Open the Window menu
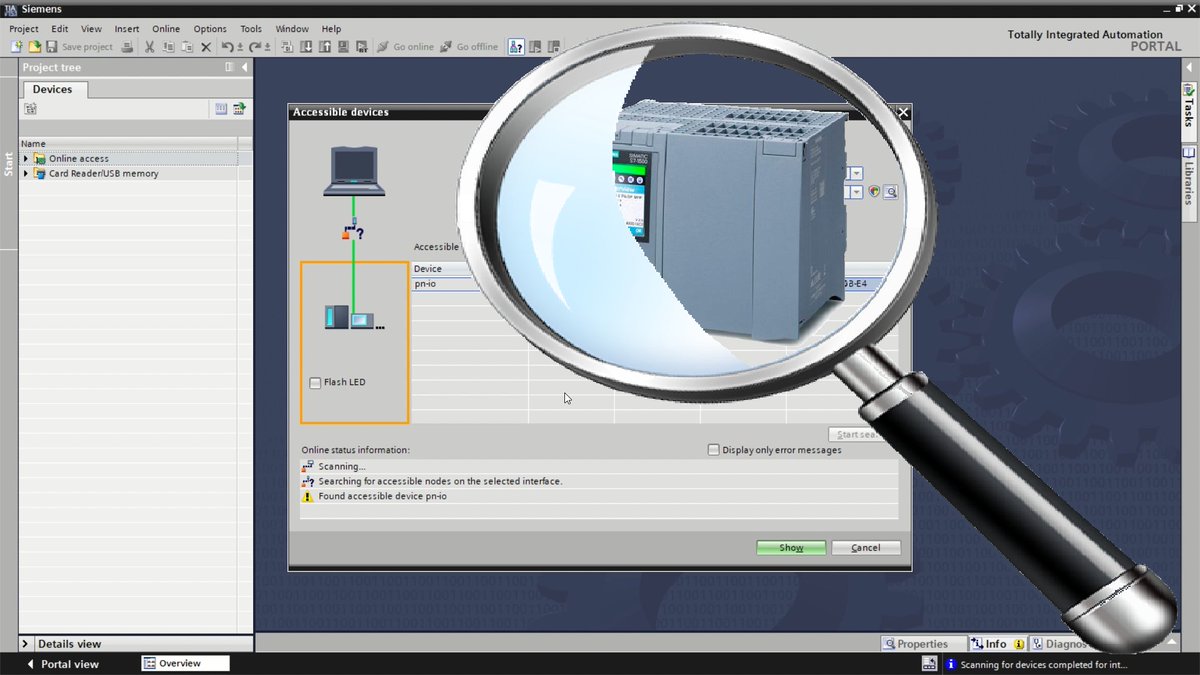This screenshot has width=1200, height=675. pos(292,29)
